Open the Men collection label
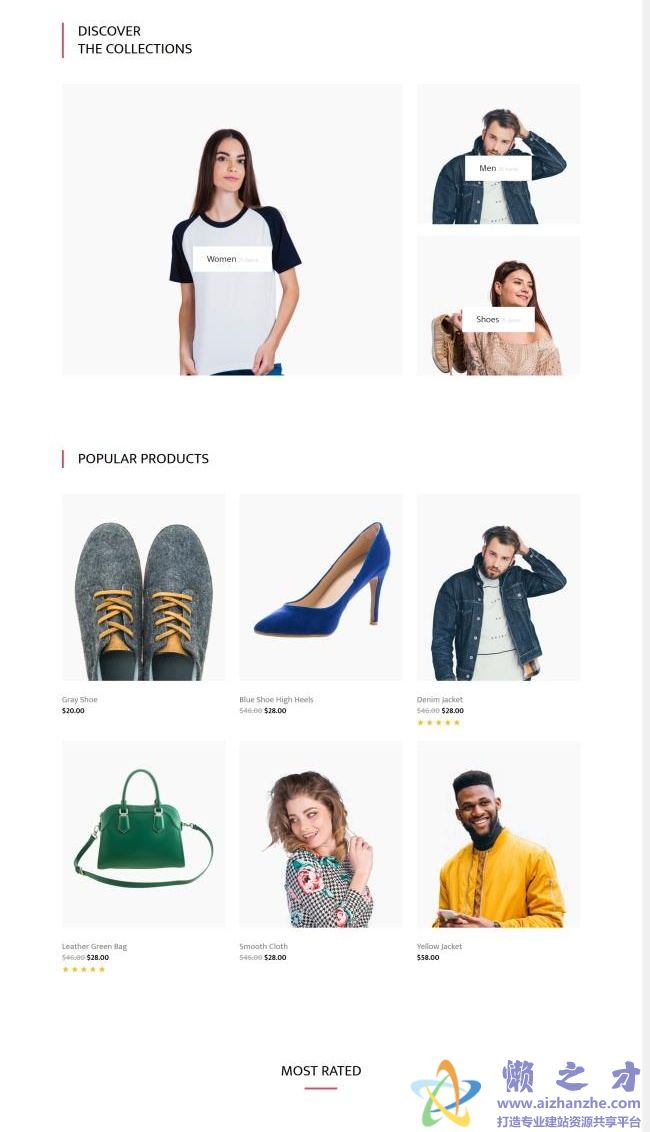 pos(498,168)
